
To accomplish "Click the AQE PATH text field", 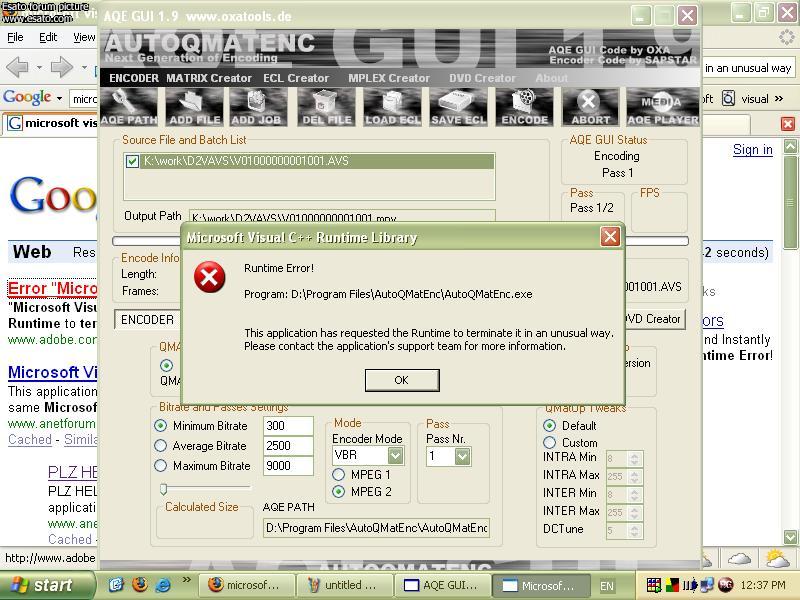I will pos(377,528).
